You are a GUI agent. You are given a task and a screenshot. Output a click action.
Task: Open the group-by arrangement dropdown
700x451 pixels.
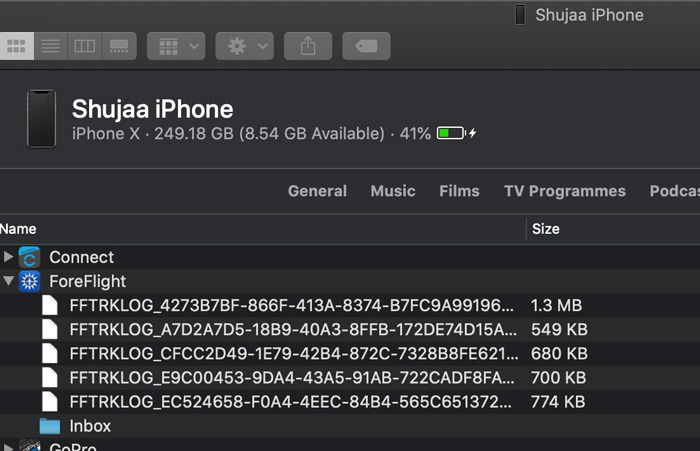tap(176, 46)
